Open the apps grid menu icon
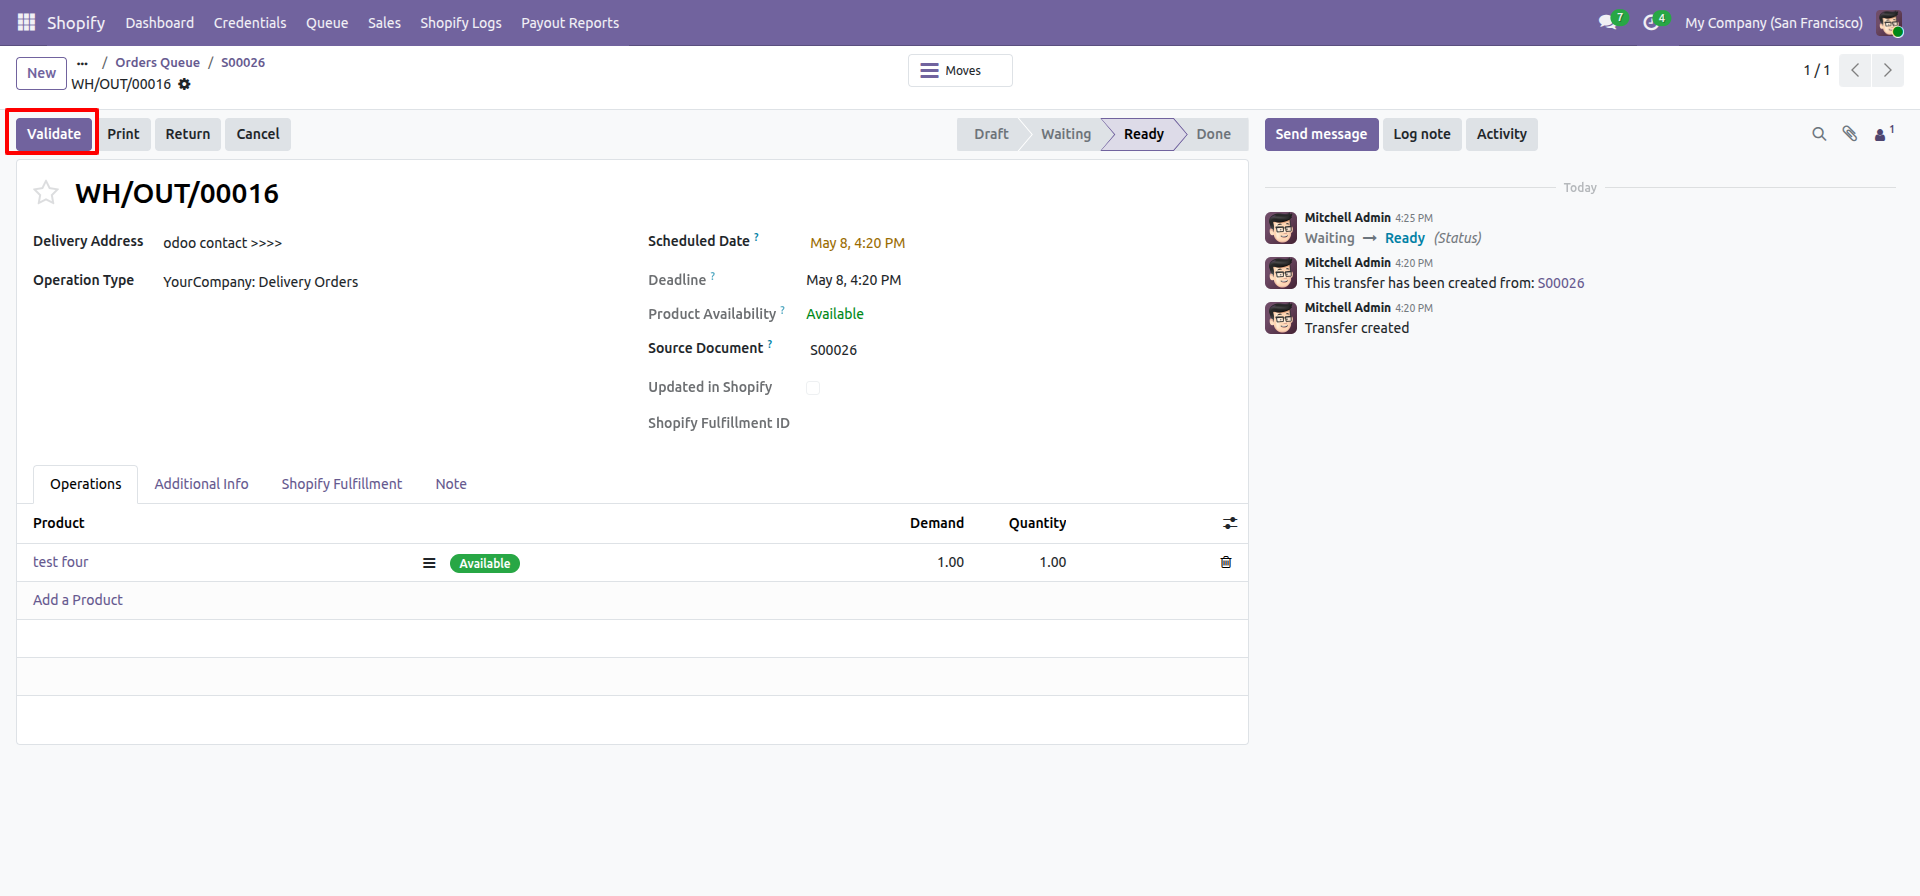 click(x=26, y=22)
